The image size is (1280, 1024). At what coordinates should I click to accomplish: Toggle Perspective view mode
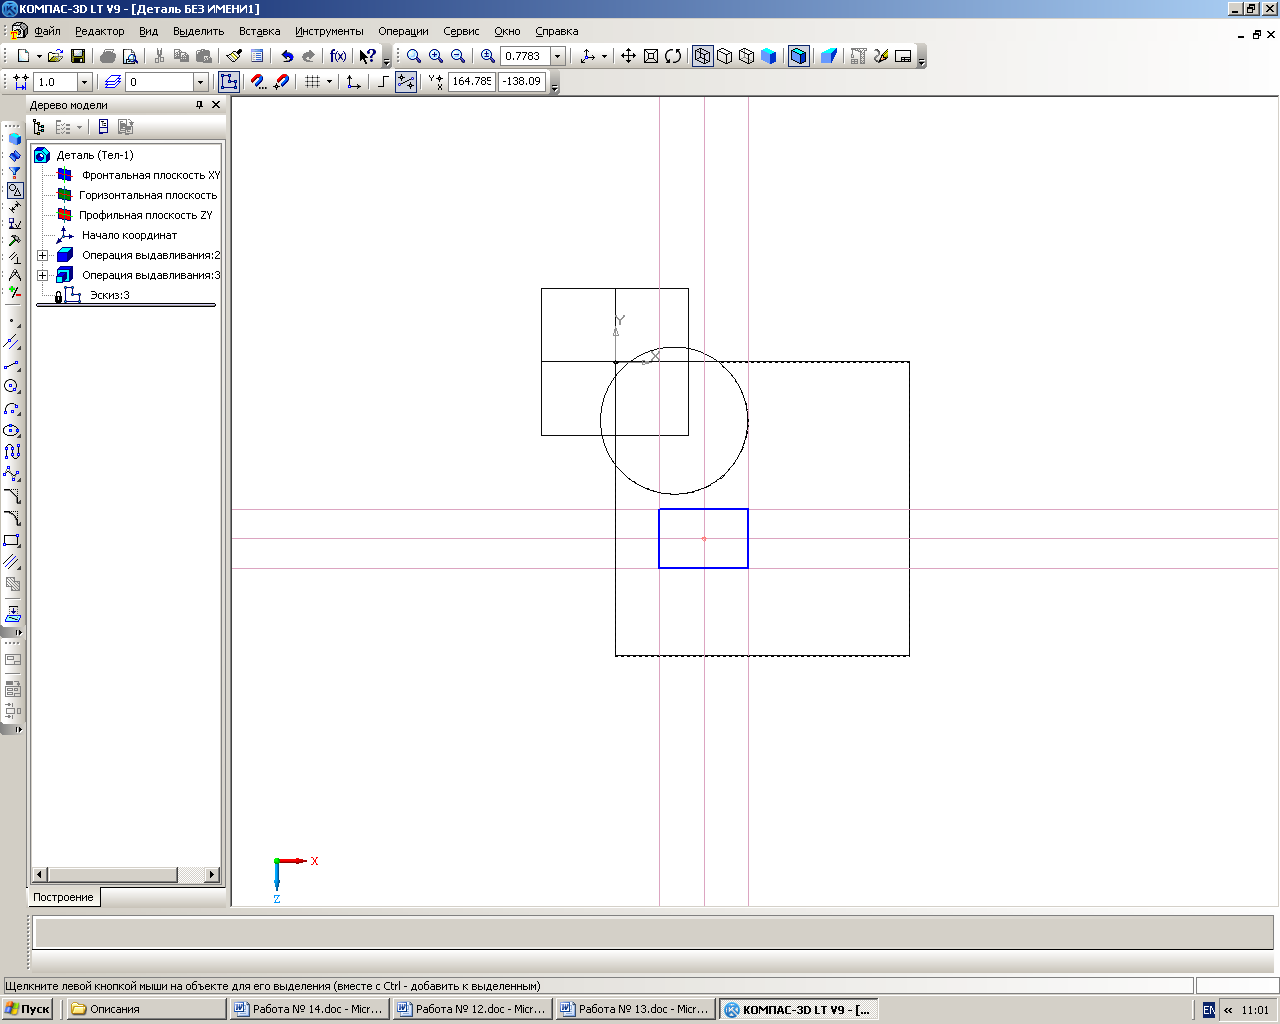[x=829, y=56]
